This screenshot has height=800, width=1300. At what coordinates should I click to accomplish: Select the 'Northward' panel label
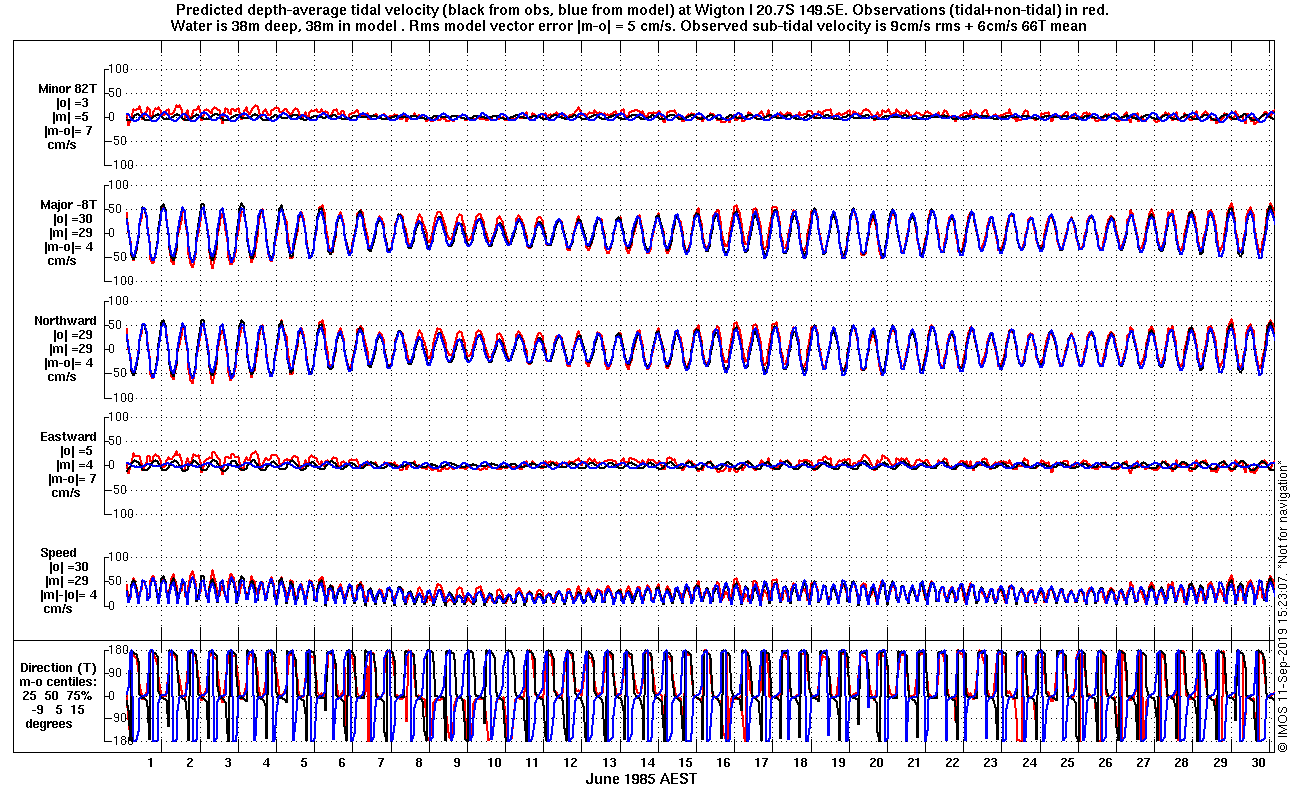click(x=65, y=321)
